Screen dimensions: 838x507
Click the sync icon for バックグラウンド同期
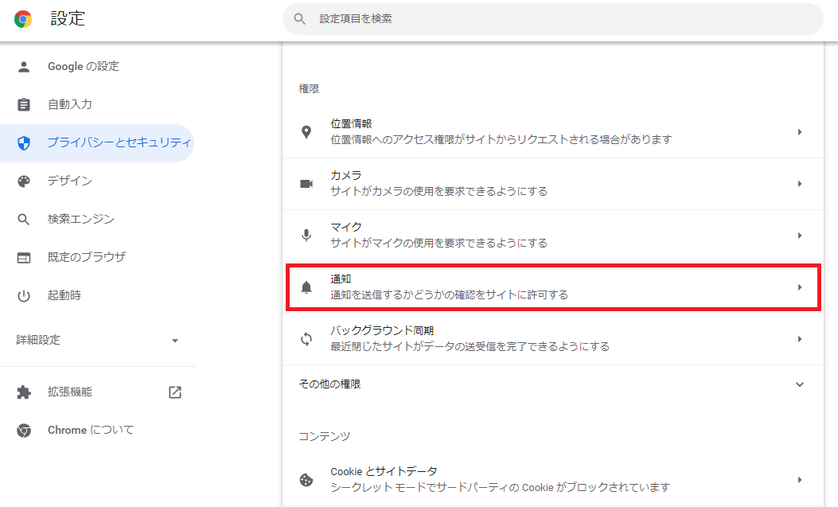[307, 339]
